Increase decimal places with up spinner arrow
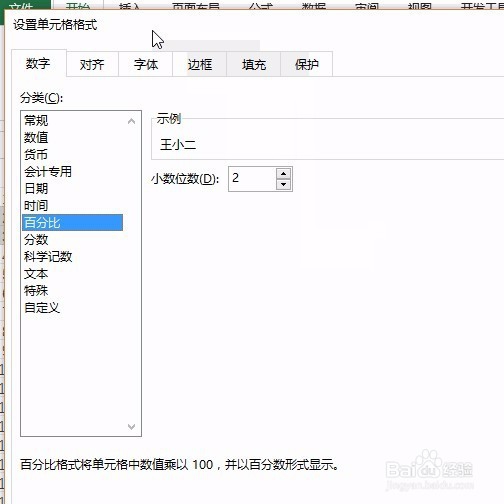Screen dimensions: 504x504 click(283, 174)
